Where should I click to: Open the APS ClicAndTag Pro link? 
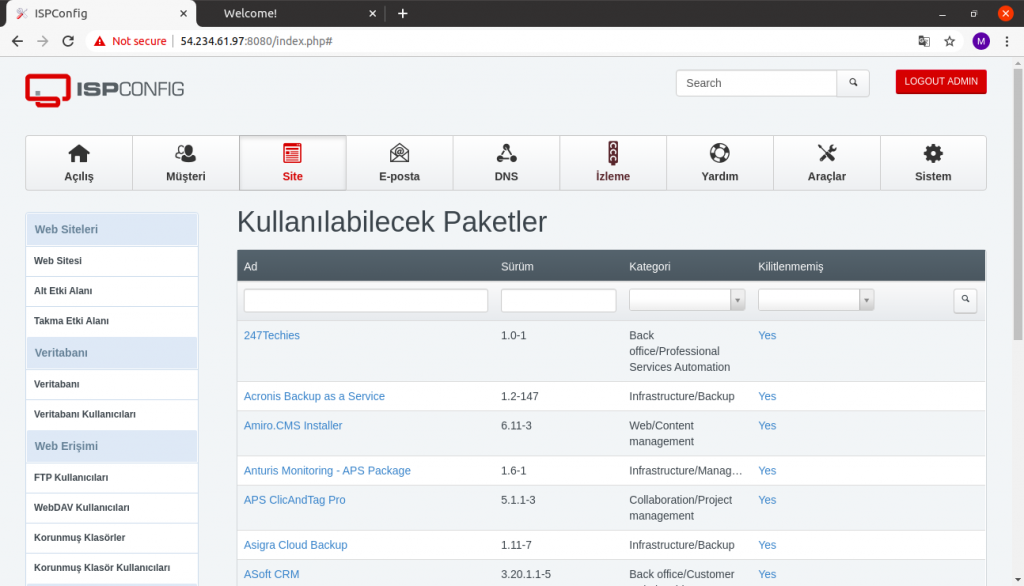pyautogui.click(x=295, y=500)
